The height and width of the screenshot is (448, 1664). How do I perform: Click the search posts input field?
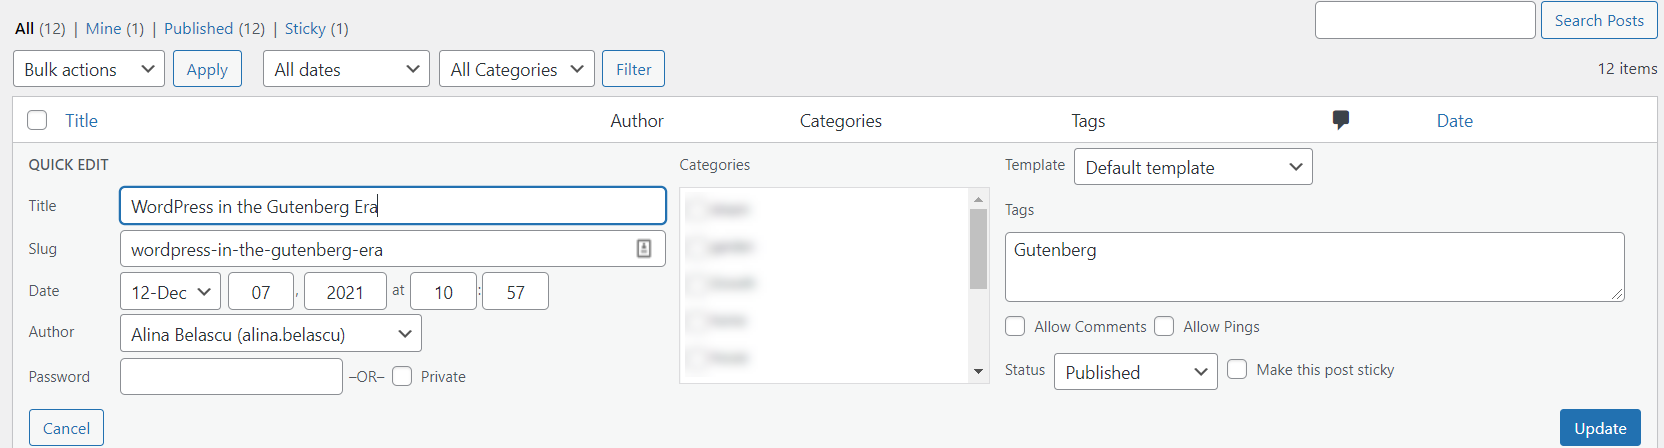point(1425,20)
